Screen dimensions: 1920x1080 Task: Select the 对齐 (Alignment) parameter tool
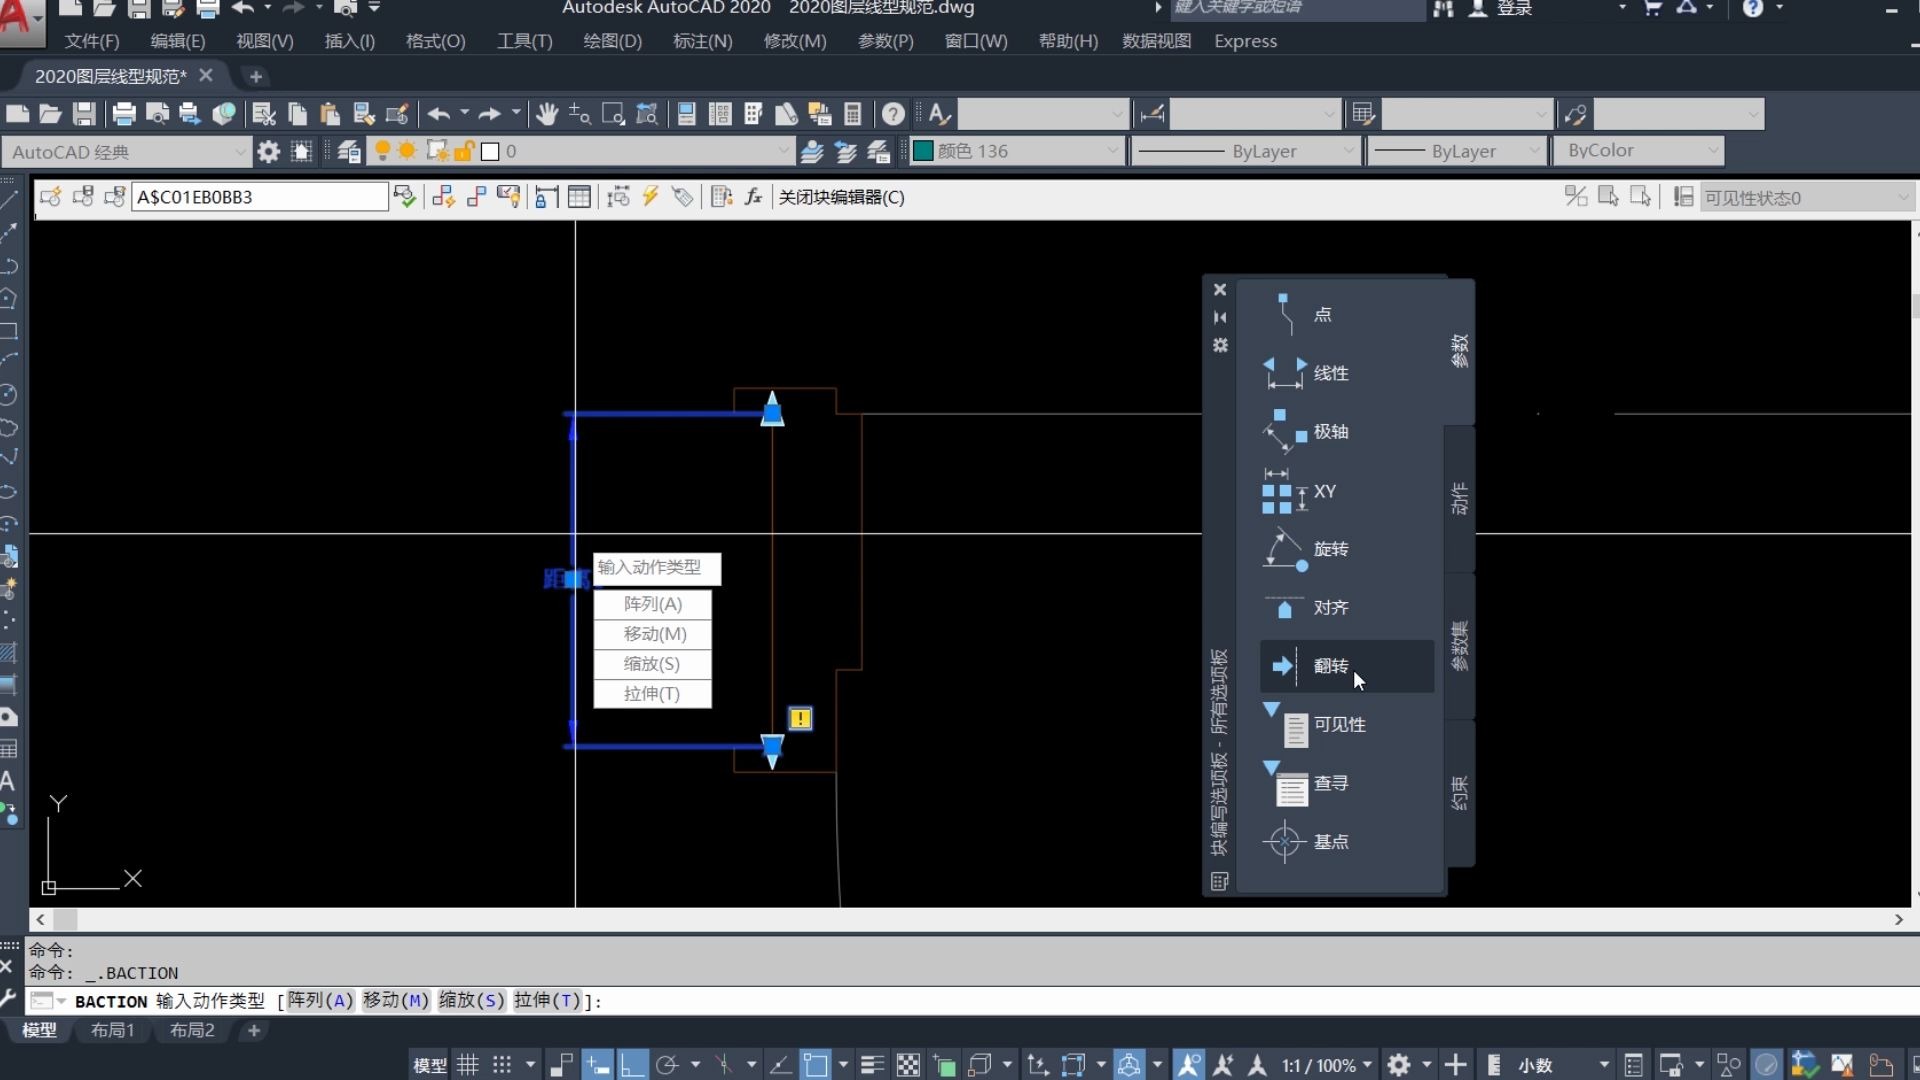pyautogui.click(x=1346, y=607)
